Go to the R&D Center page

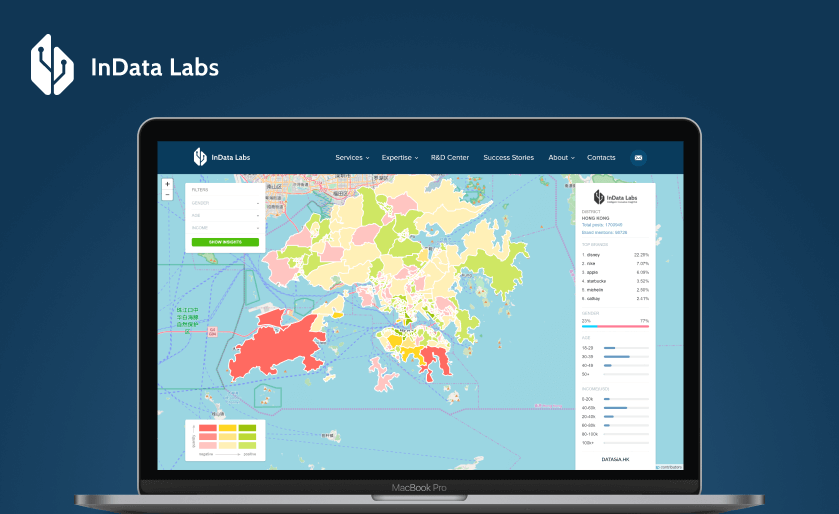coord(449,157)
